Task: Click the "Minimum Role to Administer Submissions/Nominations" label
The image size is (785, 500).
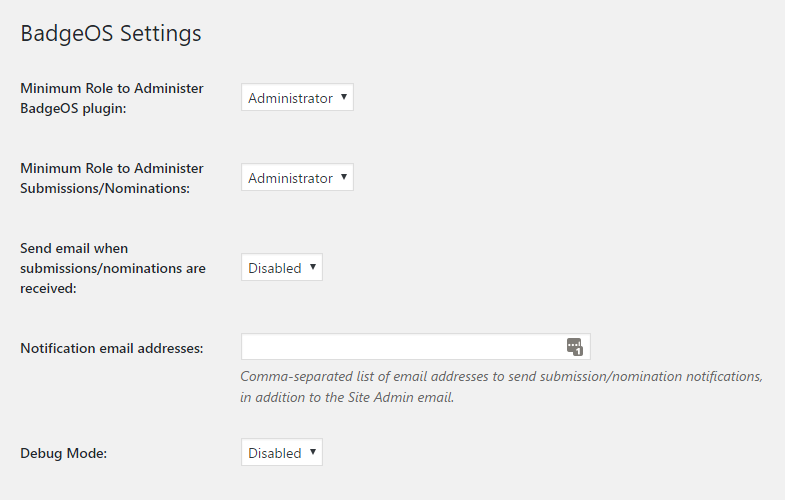Action: click(111, 178)
